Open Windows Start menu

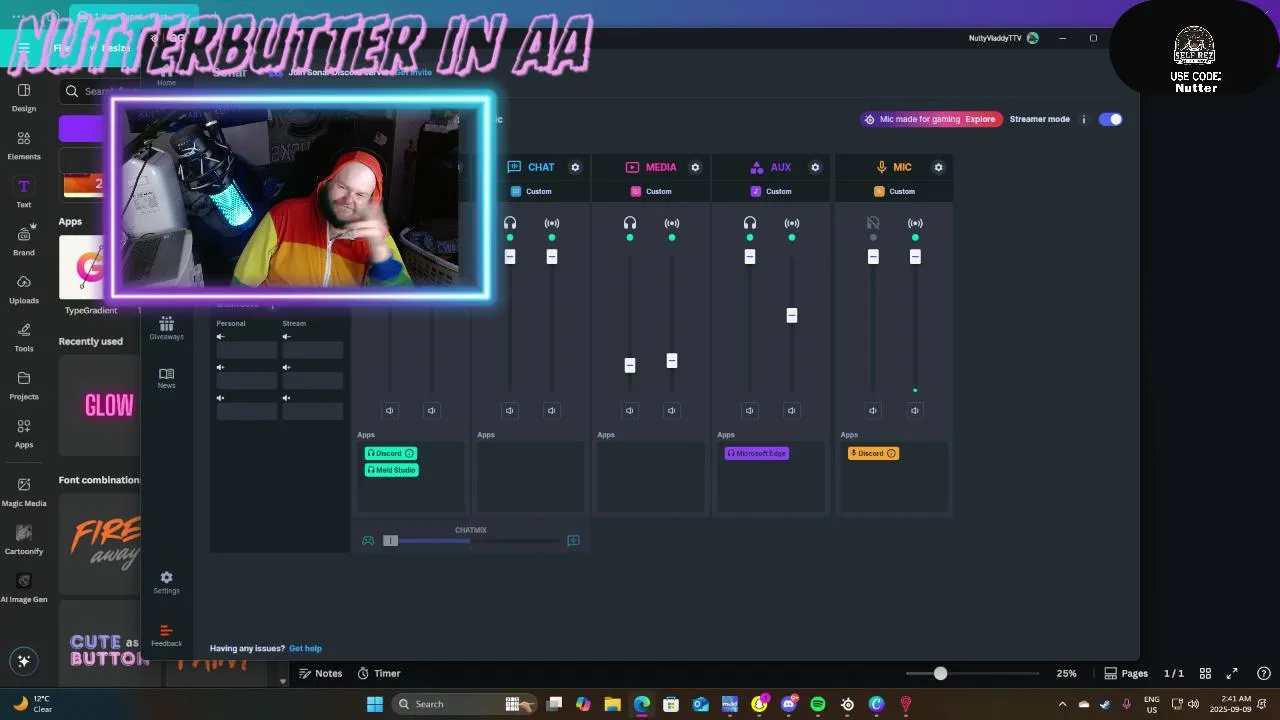coord(375,704)
